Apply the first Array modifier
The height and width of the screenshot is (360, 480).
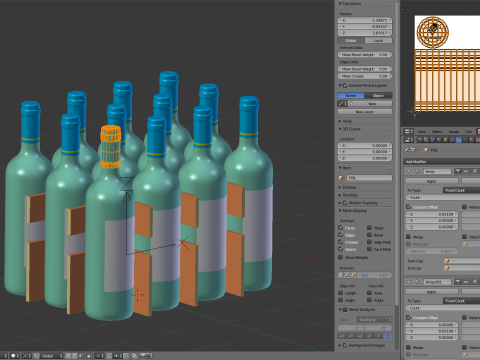[x=432, y=181]
